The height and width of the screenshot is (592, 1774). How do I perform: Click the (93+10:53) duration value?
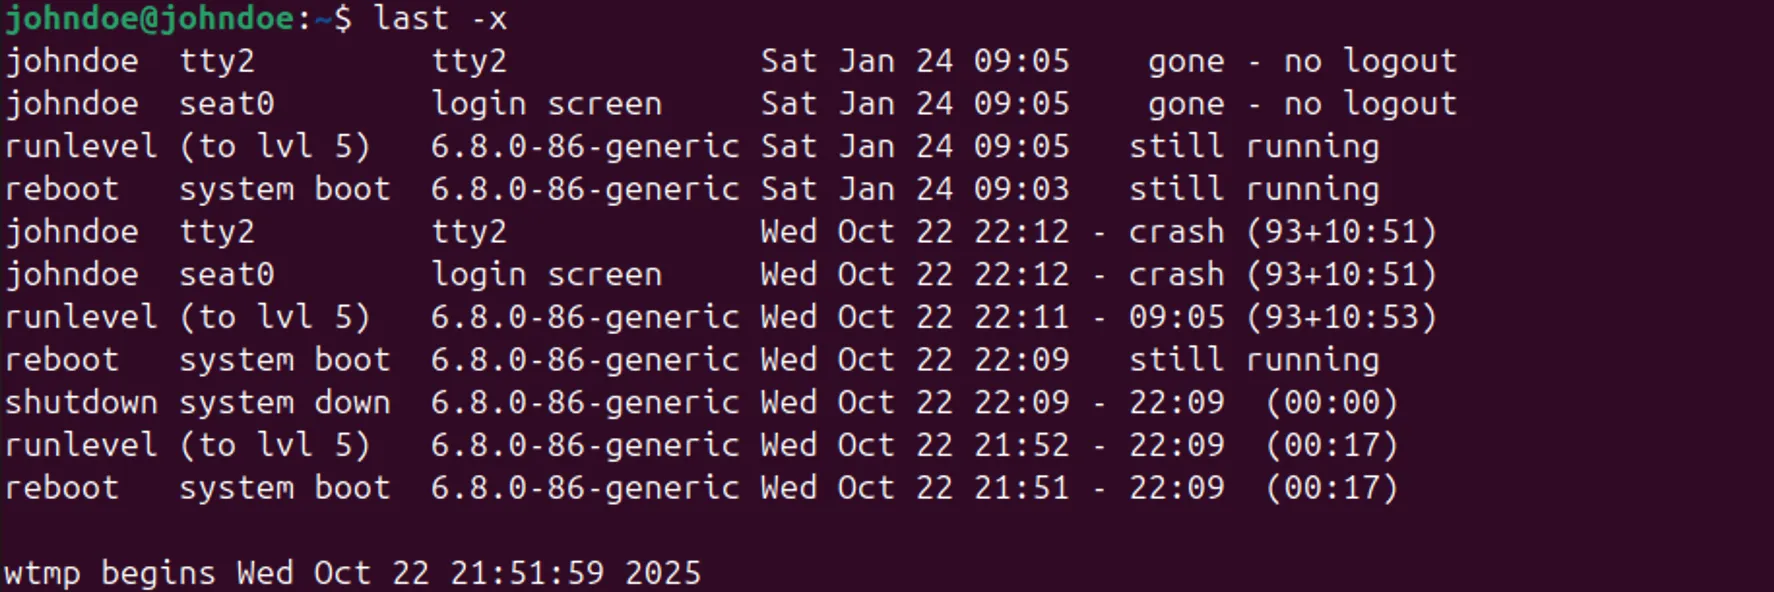pos(1341,317)
